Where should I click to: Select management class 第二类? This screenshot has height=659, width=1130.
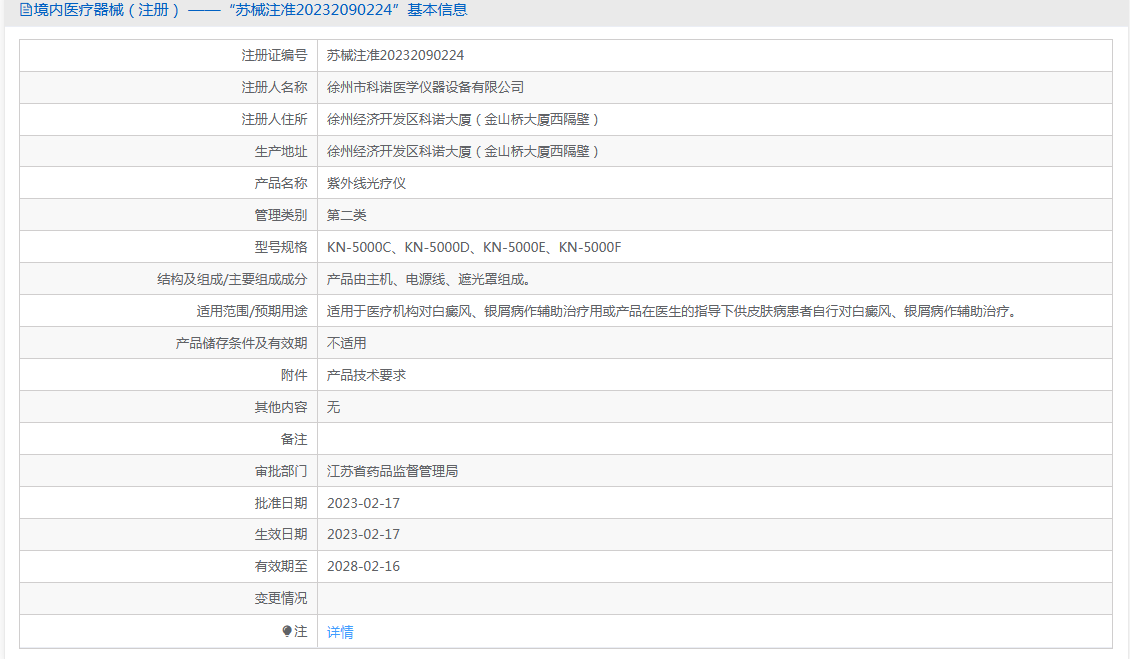347,215
